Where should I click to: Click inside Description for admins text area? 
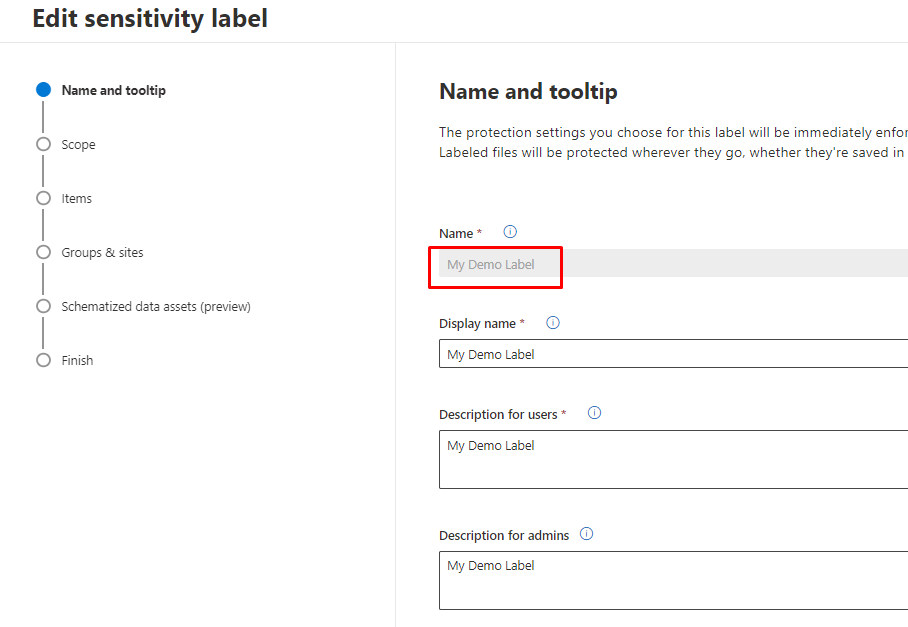click(x=670, y=580)
